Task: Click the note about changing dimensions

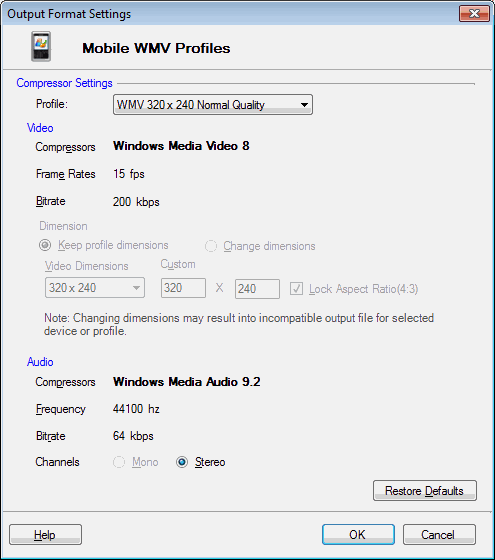Action: [x=239, y=324]
